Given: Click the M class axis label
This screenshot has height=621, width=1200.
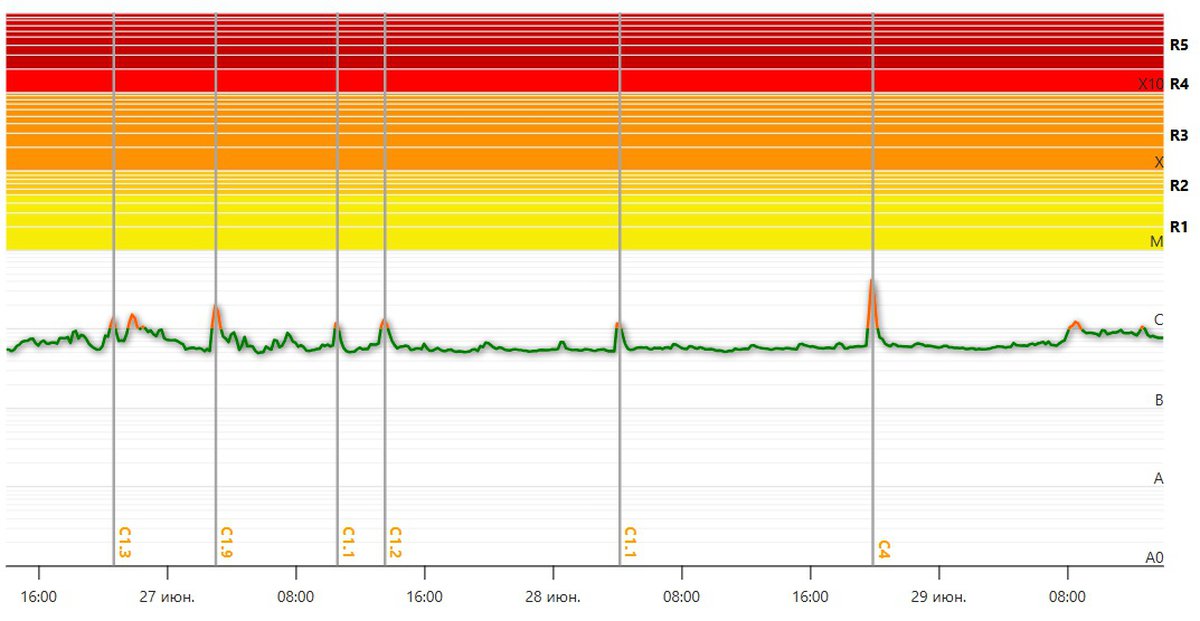Looking at the screenshot, I should tap(1158, 241).
